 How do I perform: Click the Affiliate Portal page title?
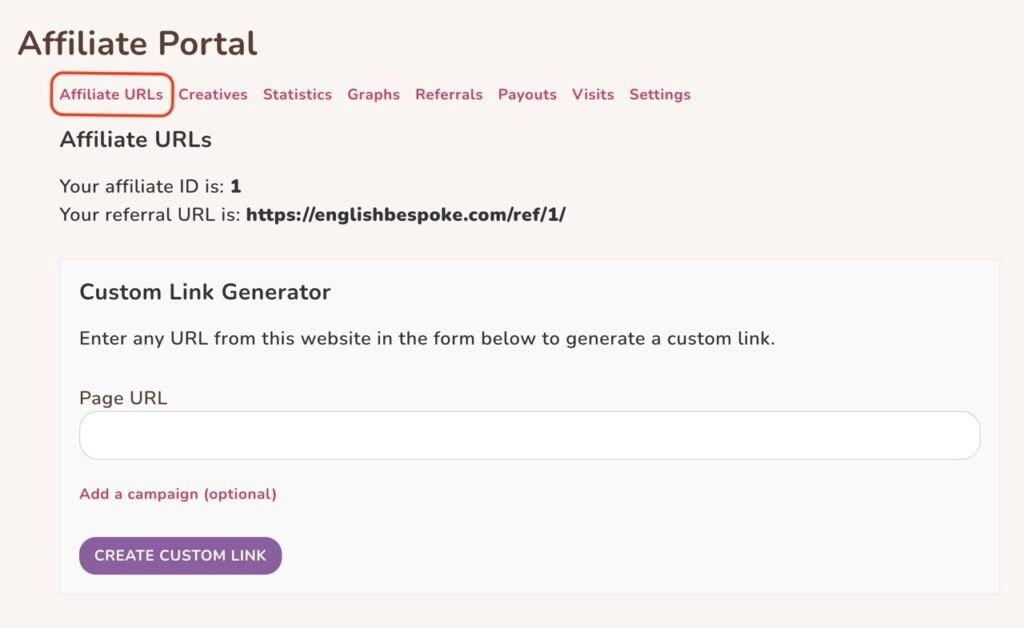pos(137,43)
